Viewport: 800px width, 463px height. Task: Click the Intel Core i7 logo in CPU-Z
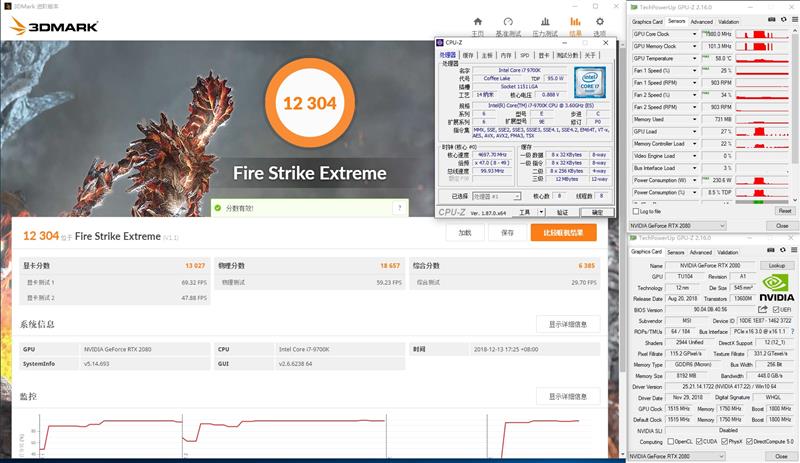[x=589, y=82]
